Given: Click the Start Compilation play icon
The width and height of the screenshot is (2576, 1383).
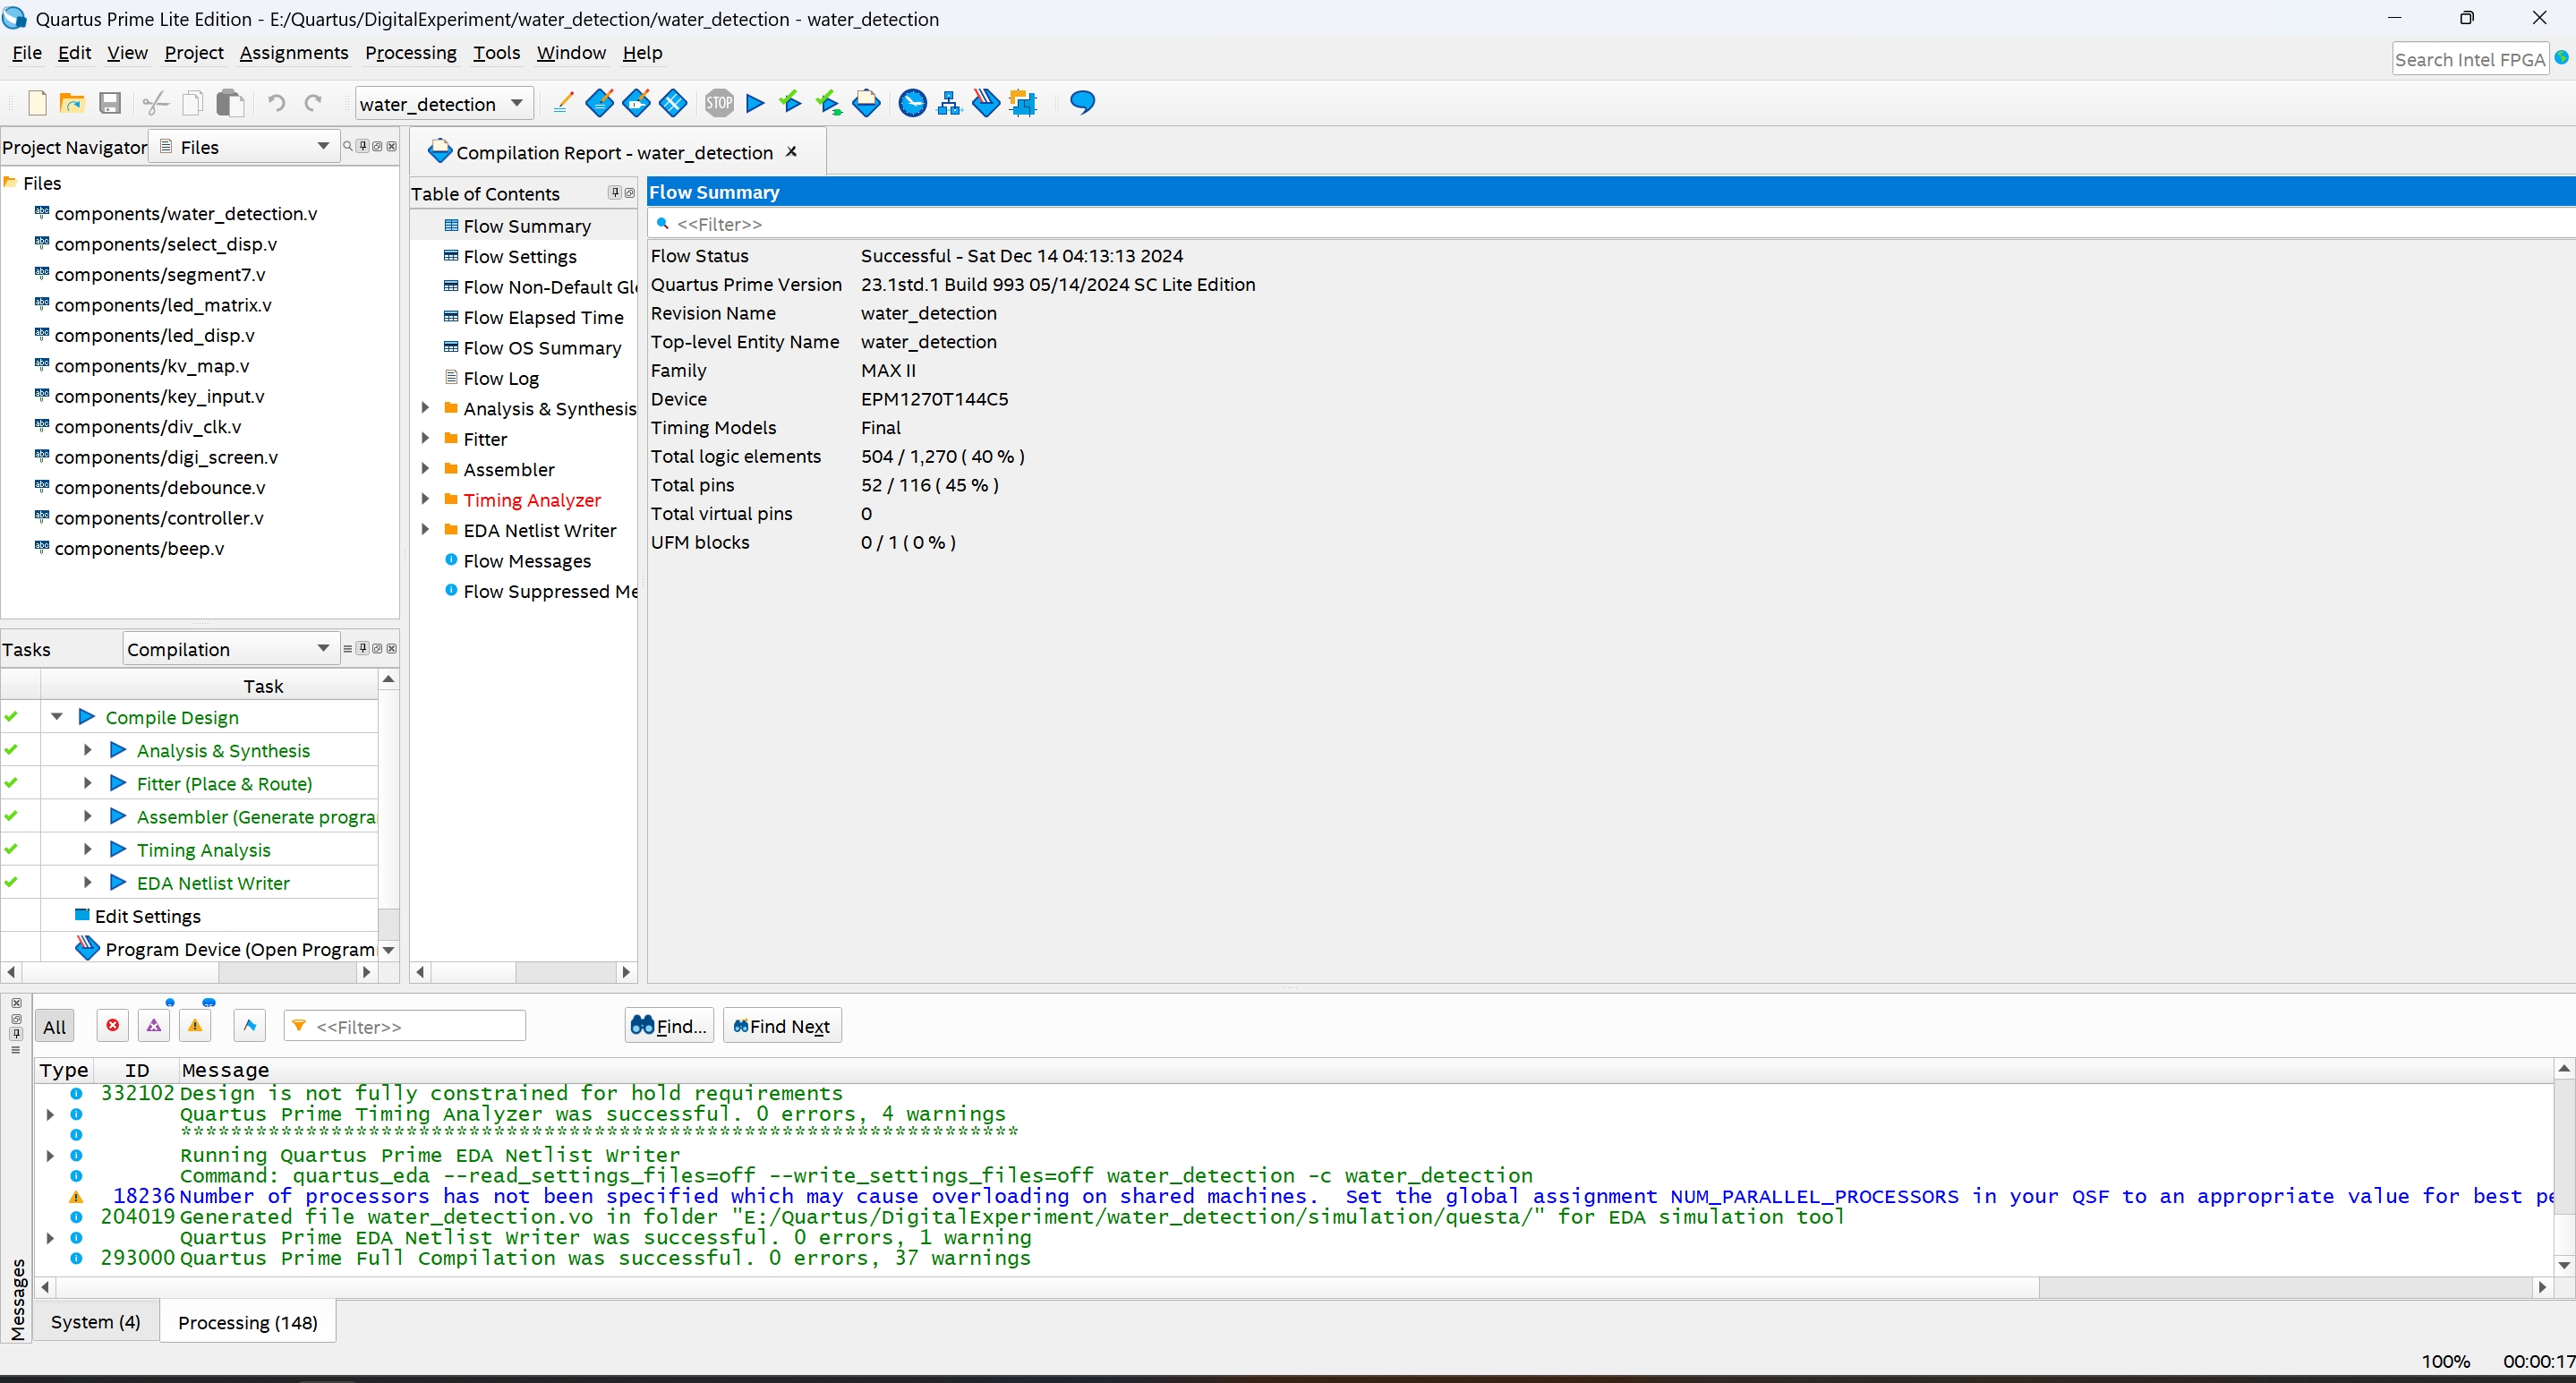Looking at the screenshot, I should click(756, 103).
